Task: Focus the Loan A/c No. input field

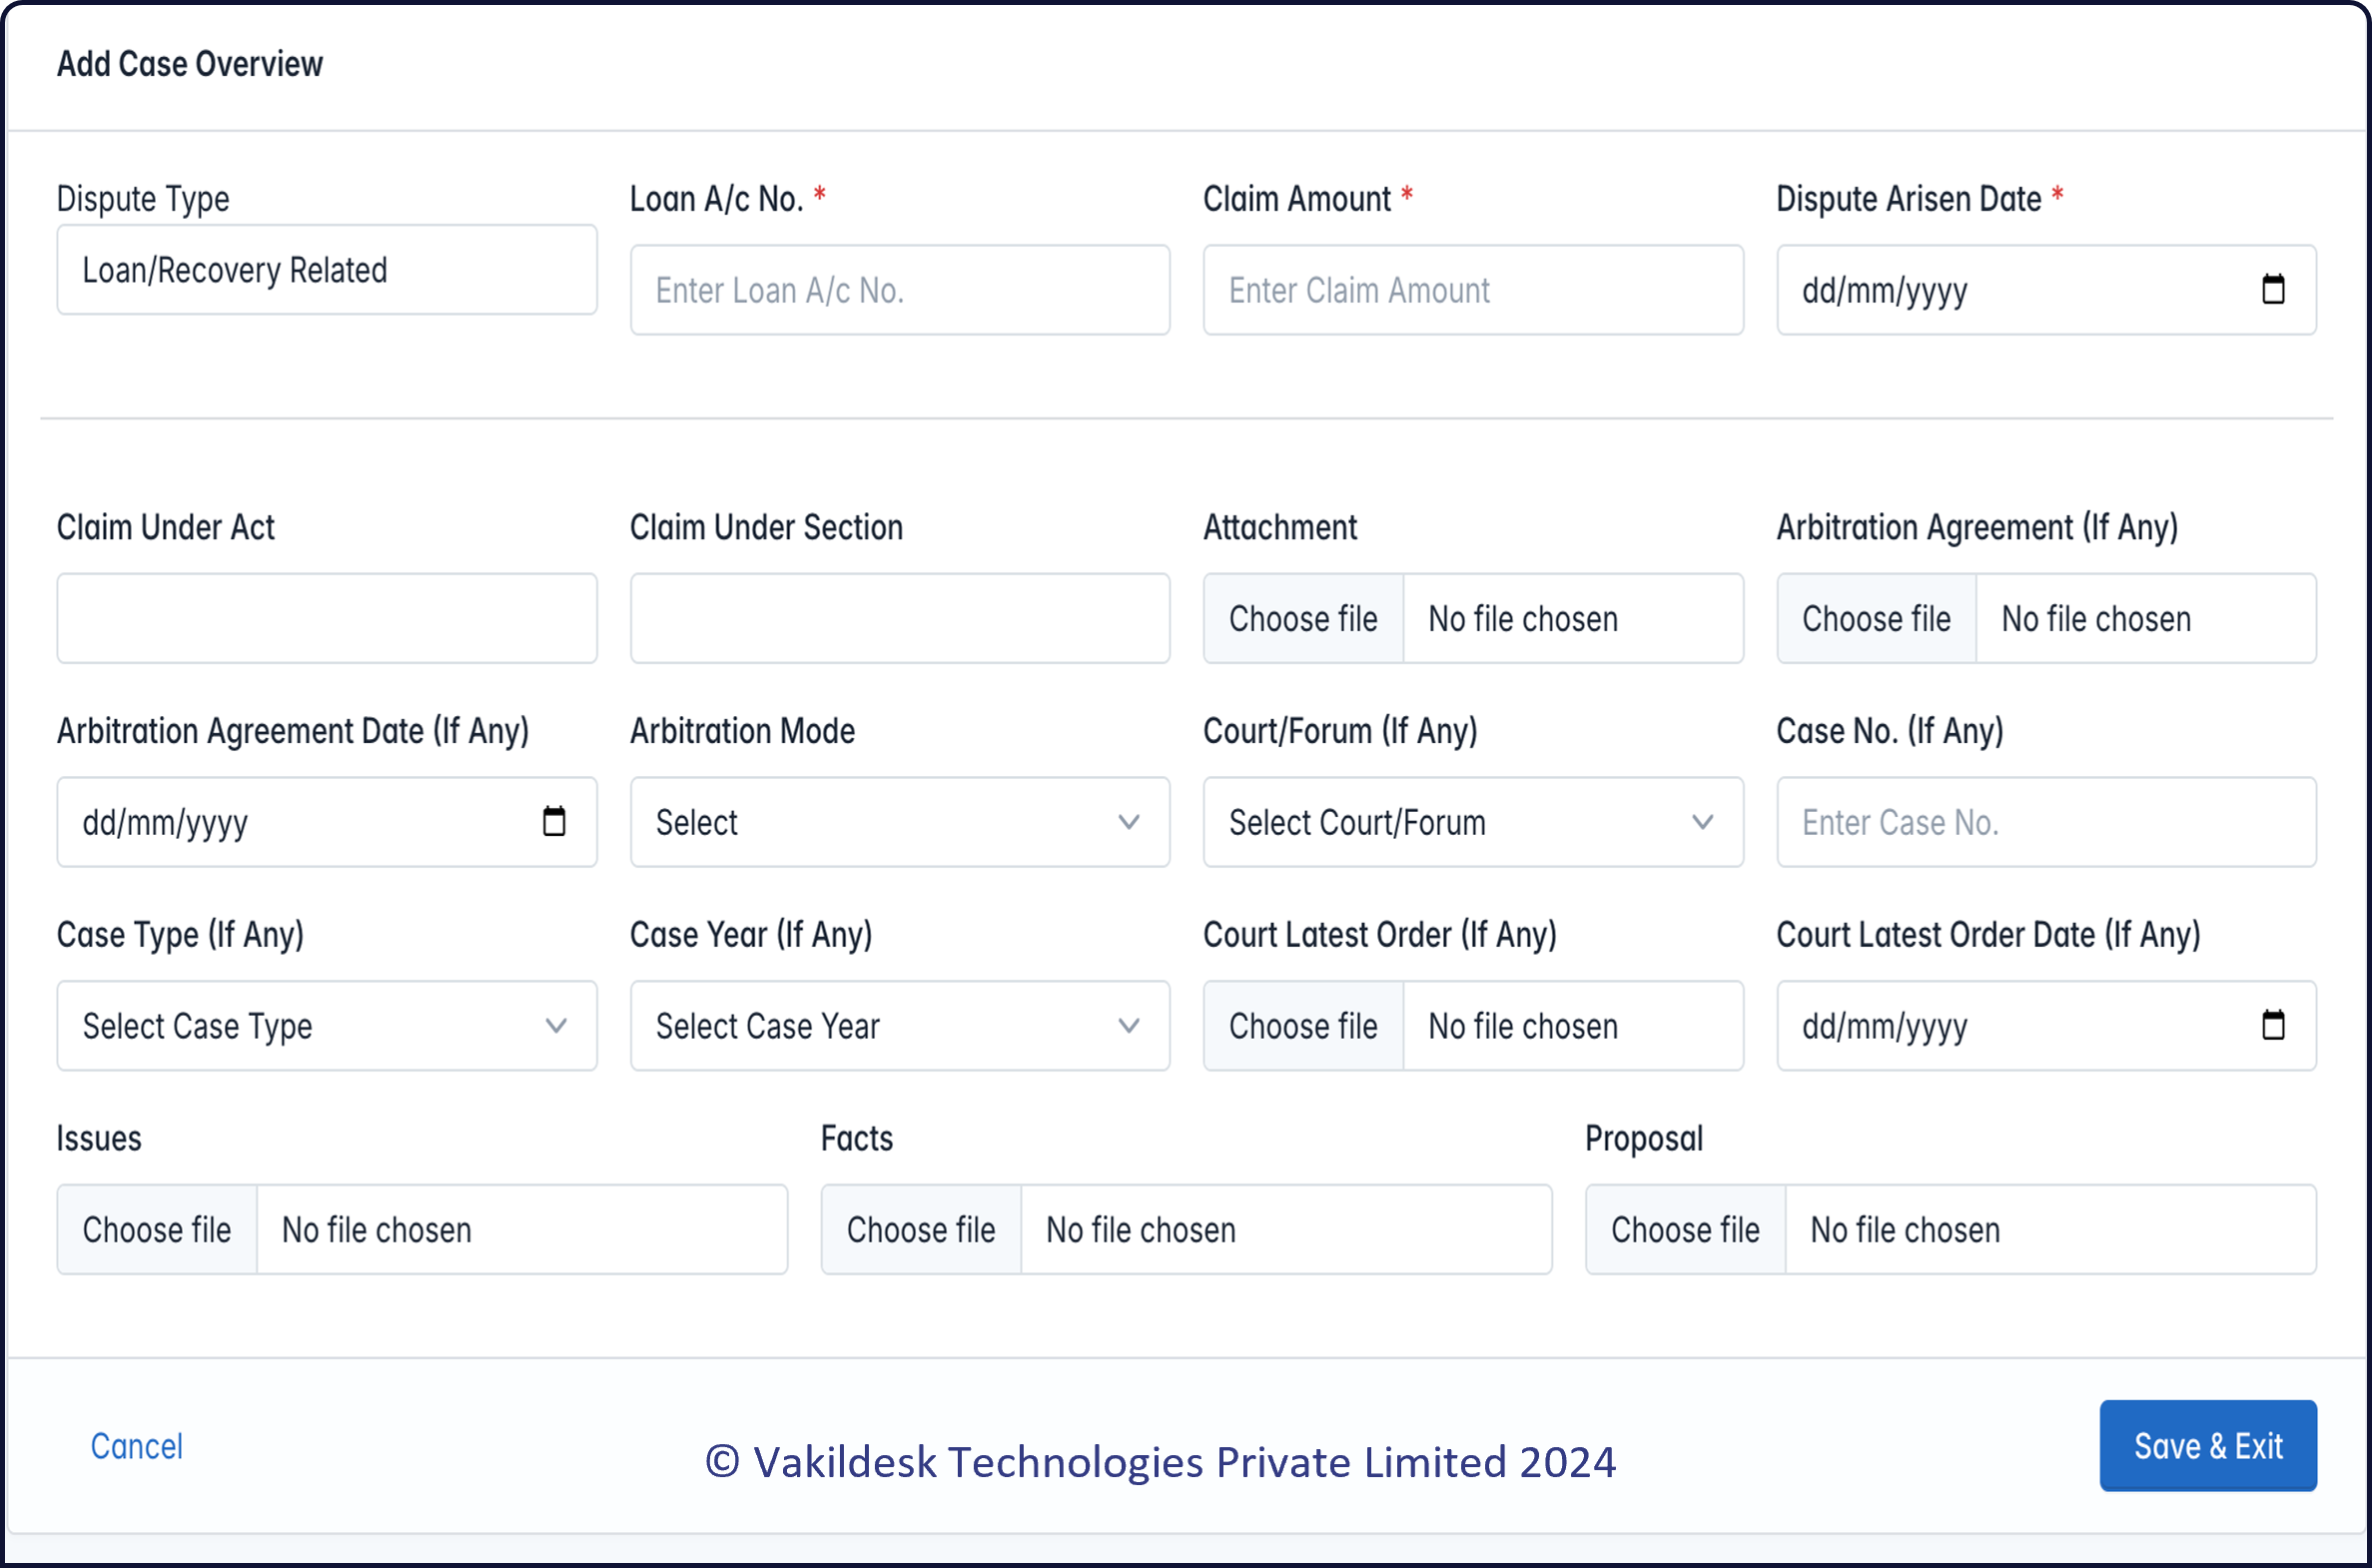Action: click(900, 290)
